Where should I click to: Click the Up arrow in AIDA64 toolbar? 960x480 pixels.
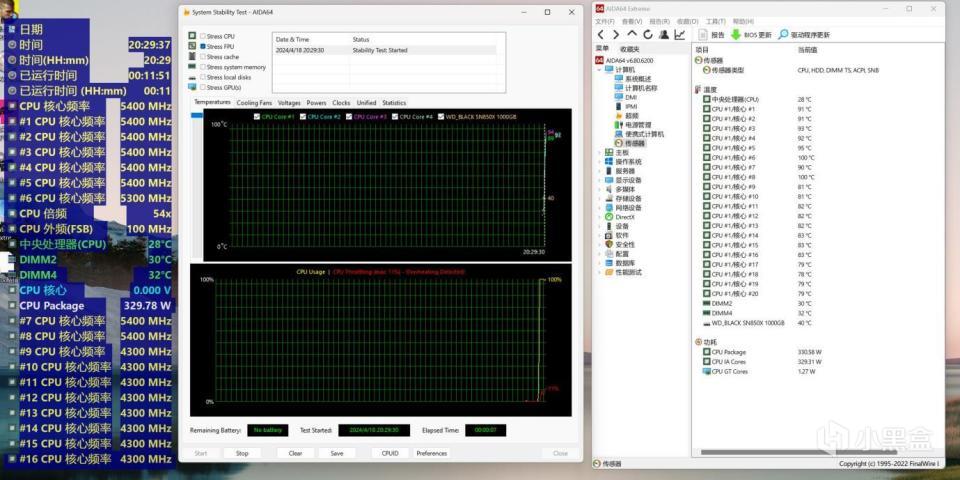point(631,35)
